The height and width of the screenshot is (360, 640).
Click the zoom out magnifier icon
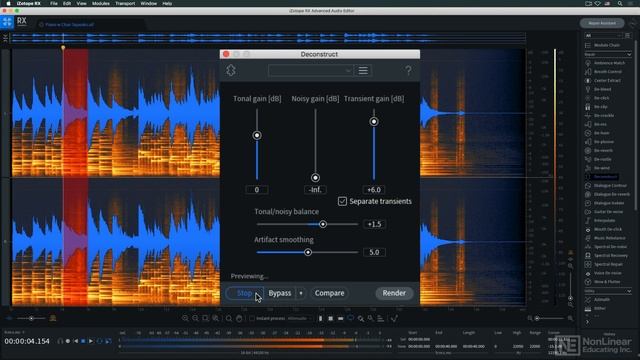(x=195, y=318)
